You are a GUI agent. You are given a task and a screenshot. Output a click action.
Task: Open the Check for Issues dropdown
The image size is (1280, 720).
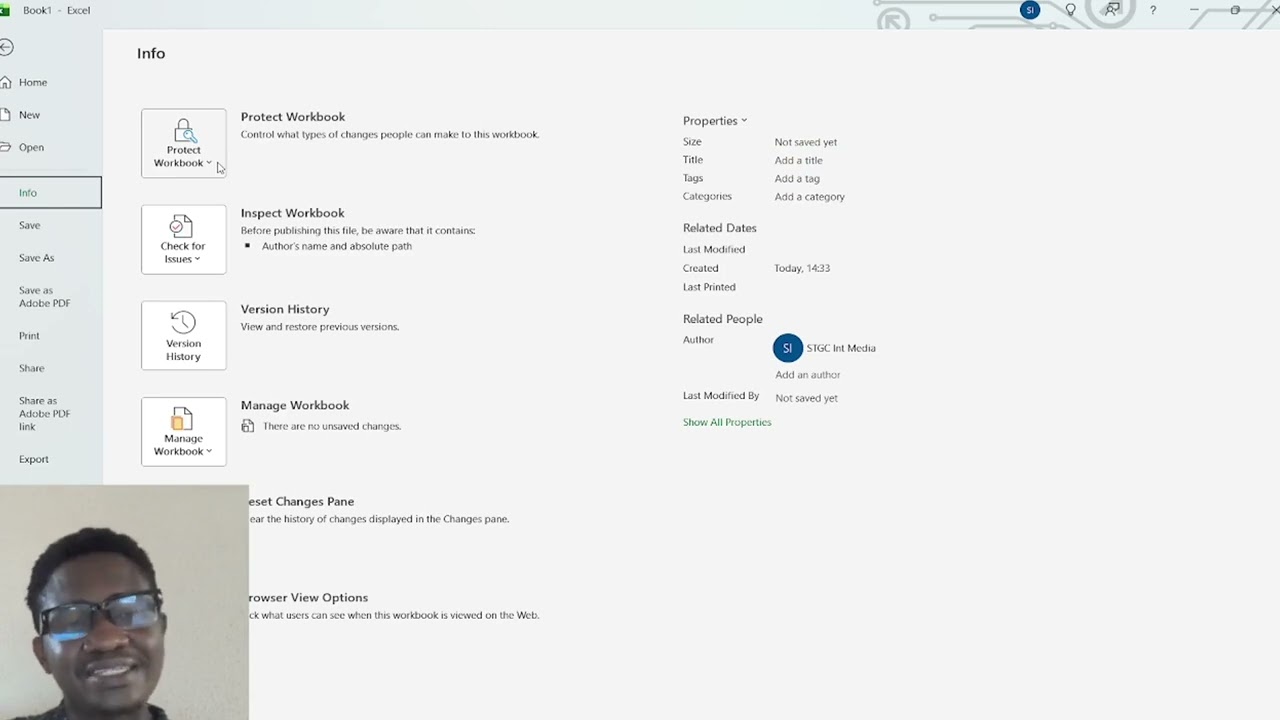point(183,239)
